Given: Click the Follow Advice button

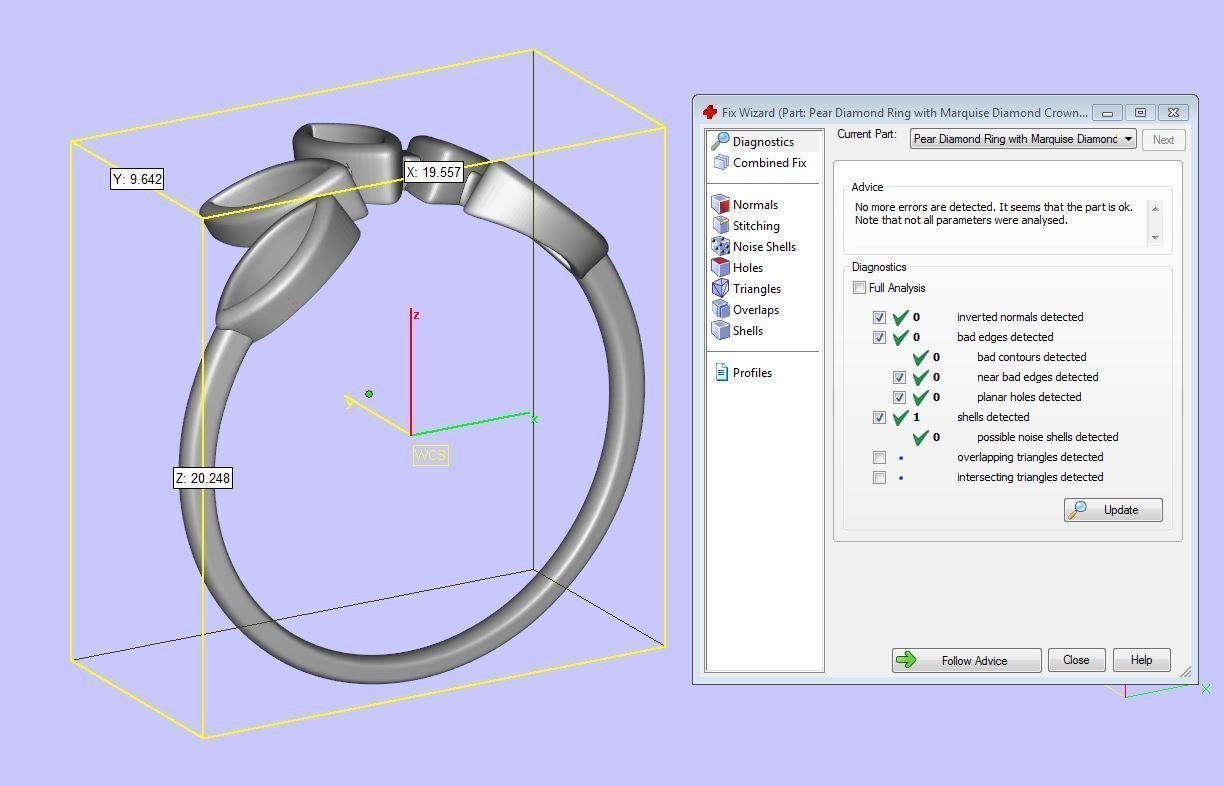Looking at the screenshot, I should [x=967, y=660].
